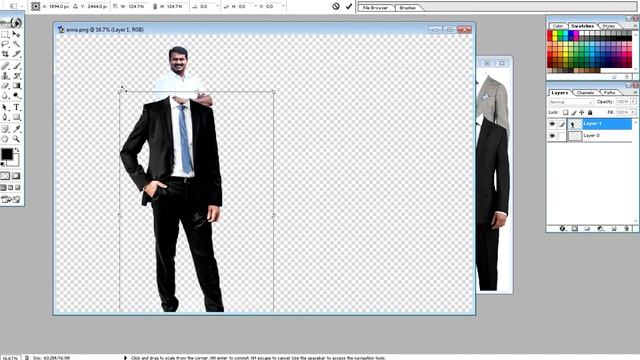Switch to the Channels tab

585,93
